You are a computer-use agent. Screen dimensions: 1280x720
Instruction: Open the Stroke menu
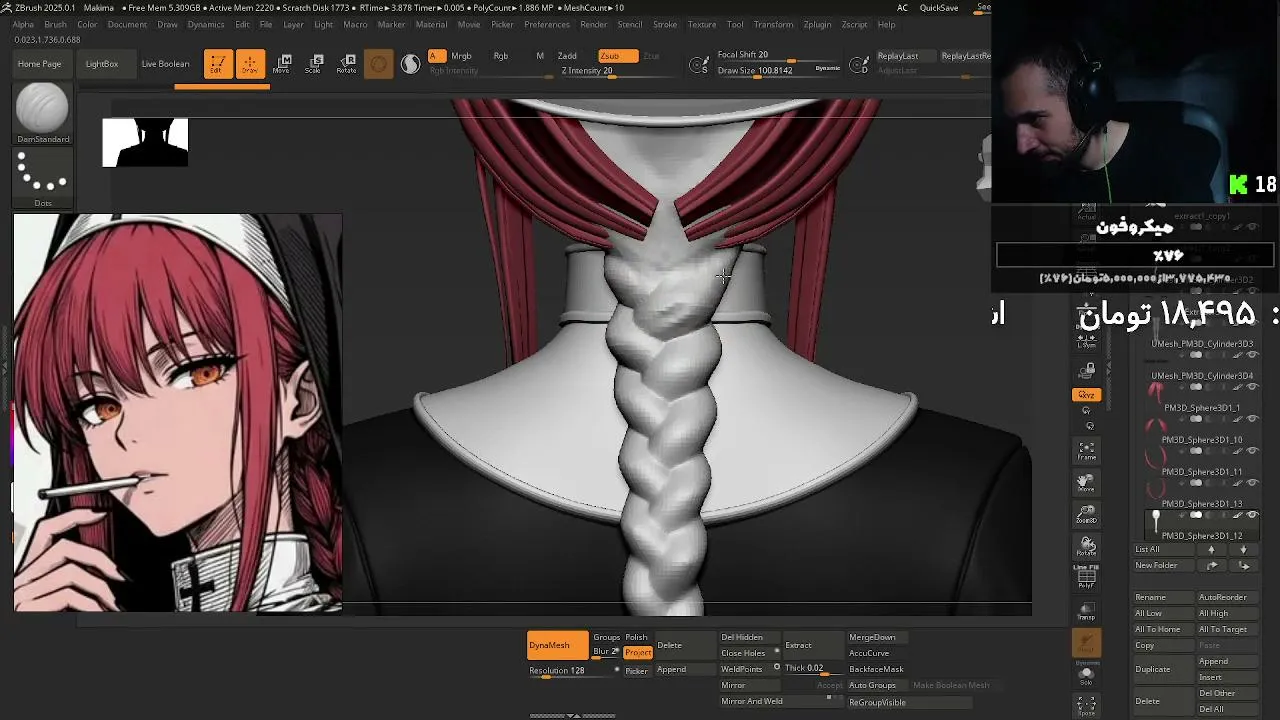[x=665, y=24]
